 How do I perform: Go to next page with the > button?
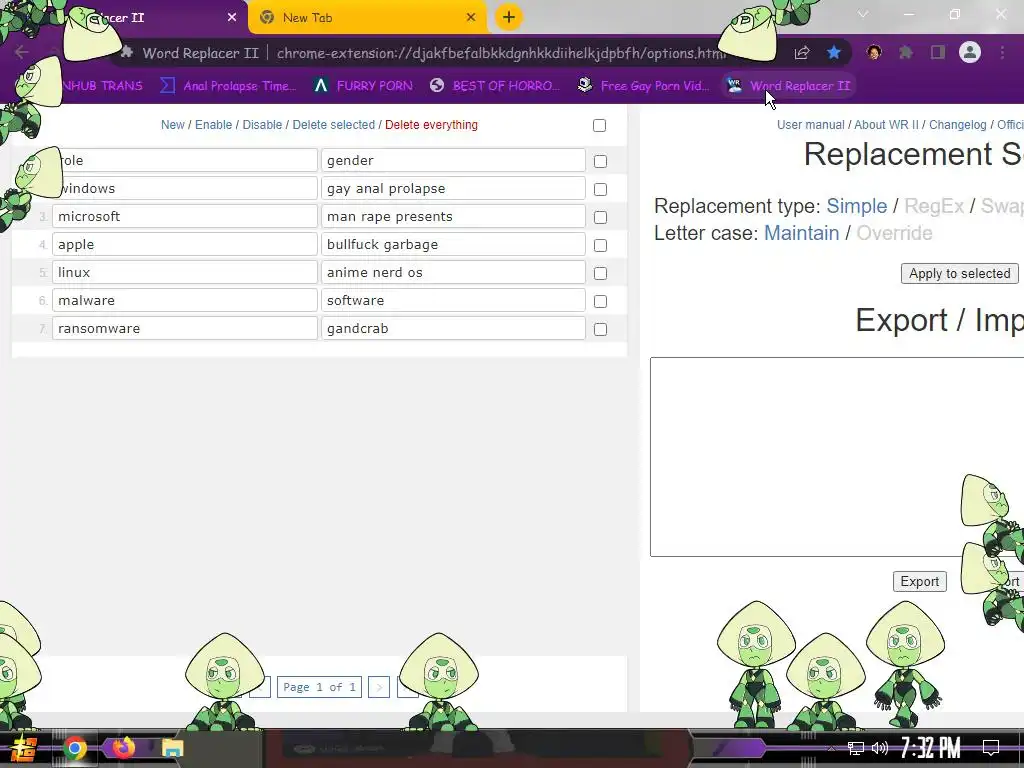click(x=379, y=687)
